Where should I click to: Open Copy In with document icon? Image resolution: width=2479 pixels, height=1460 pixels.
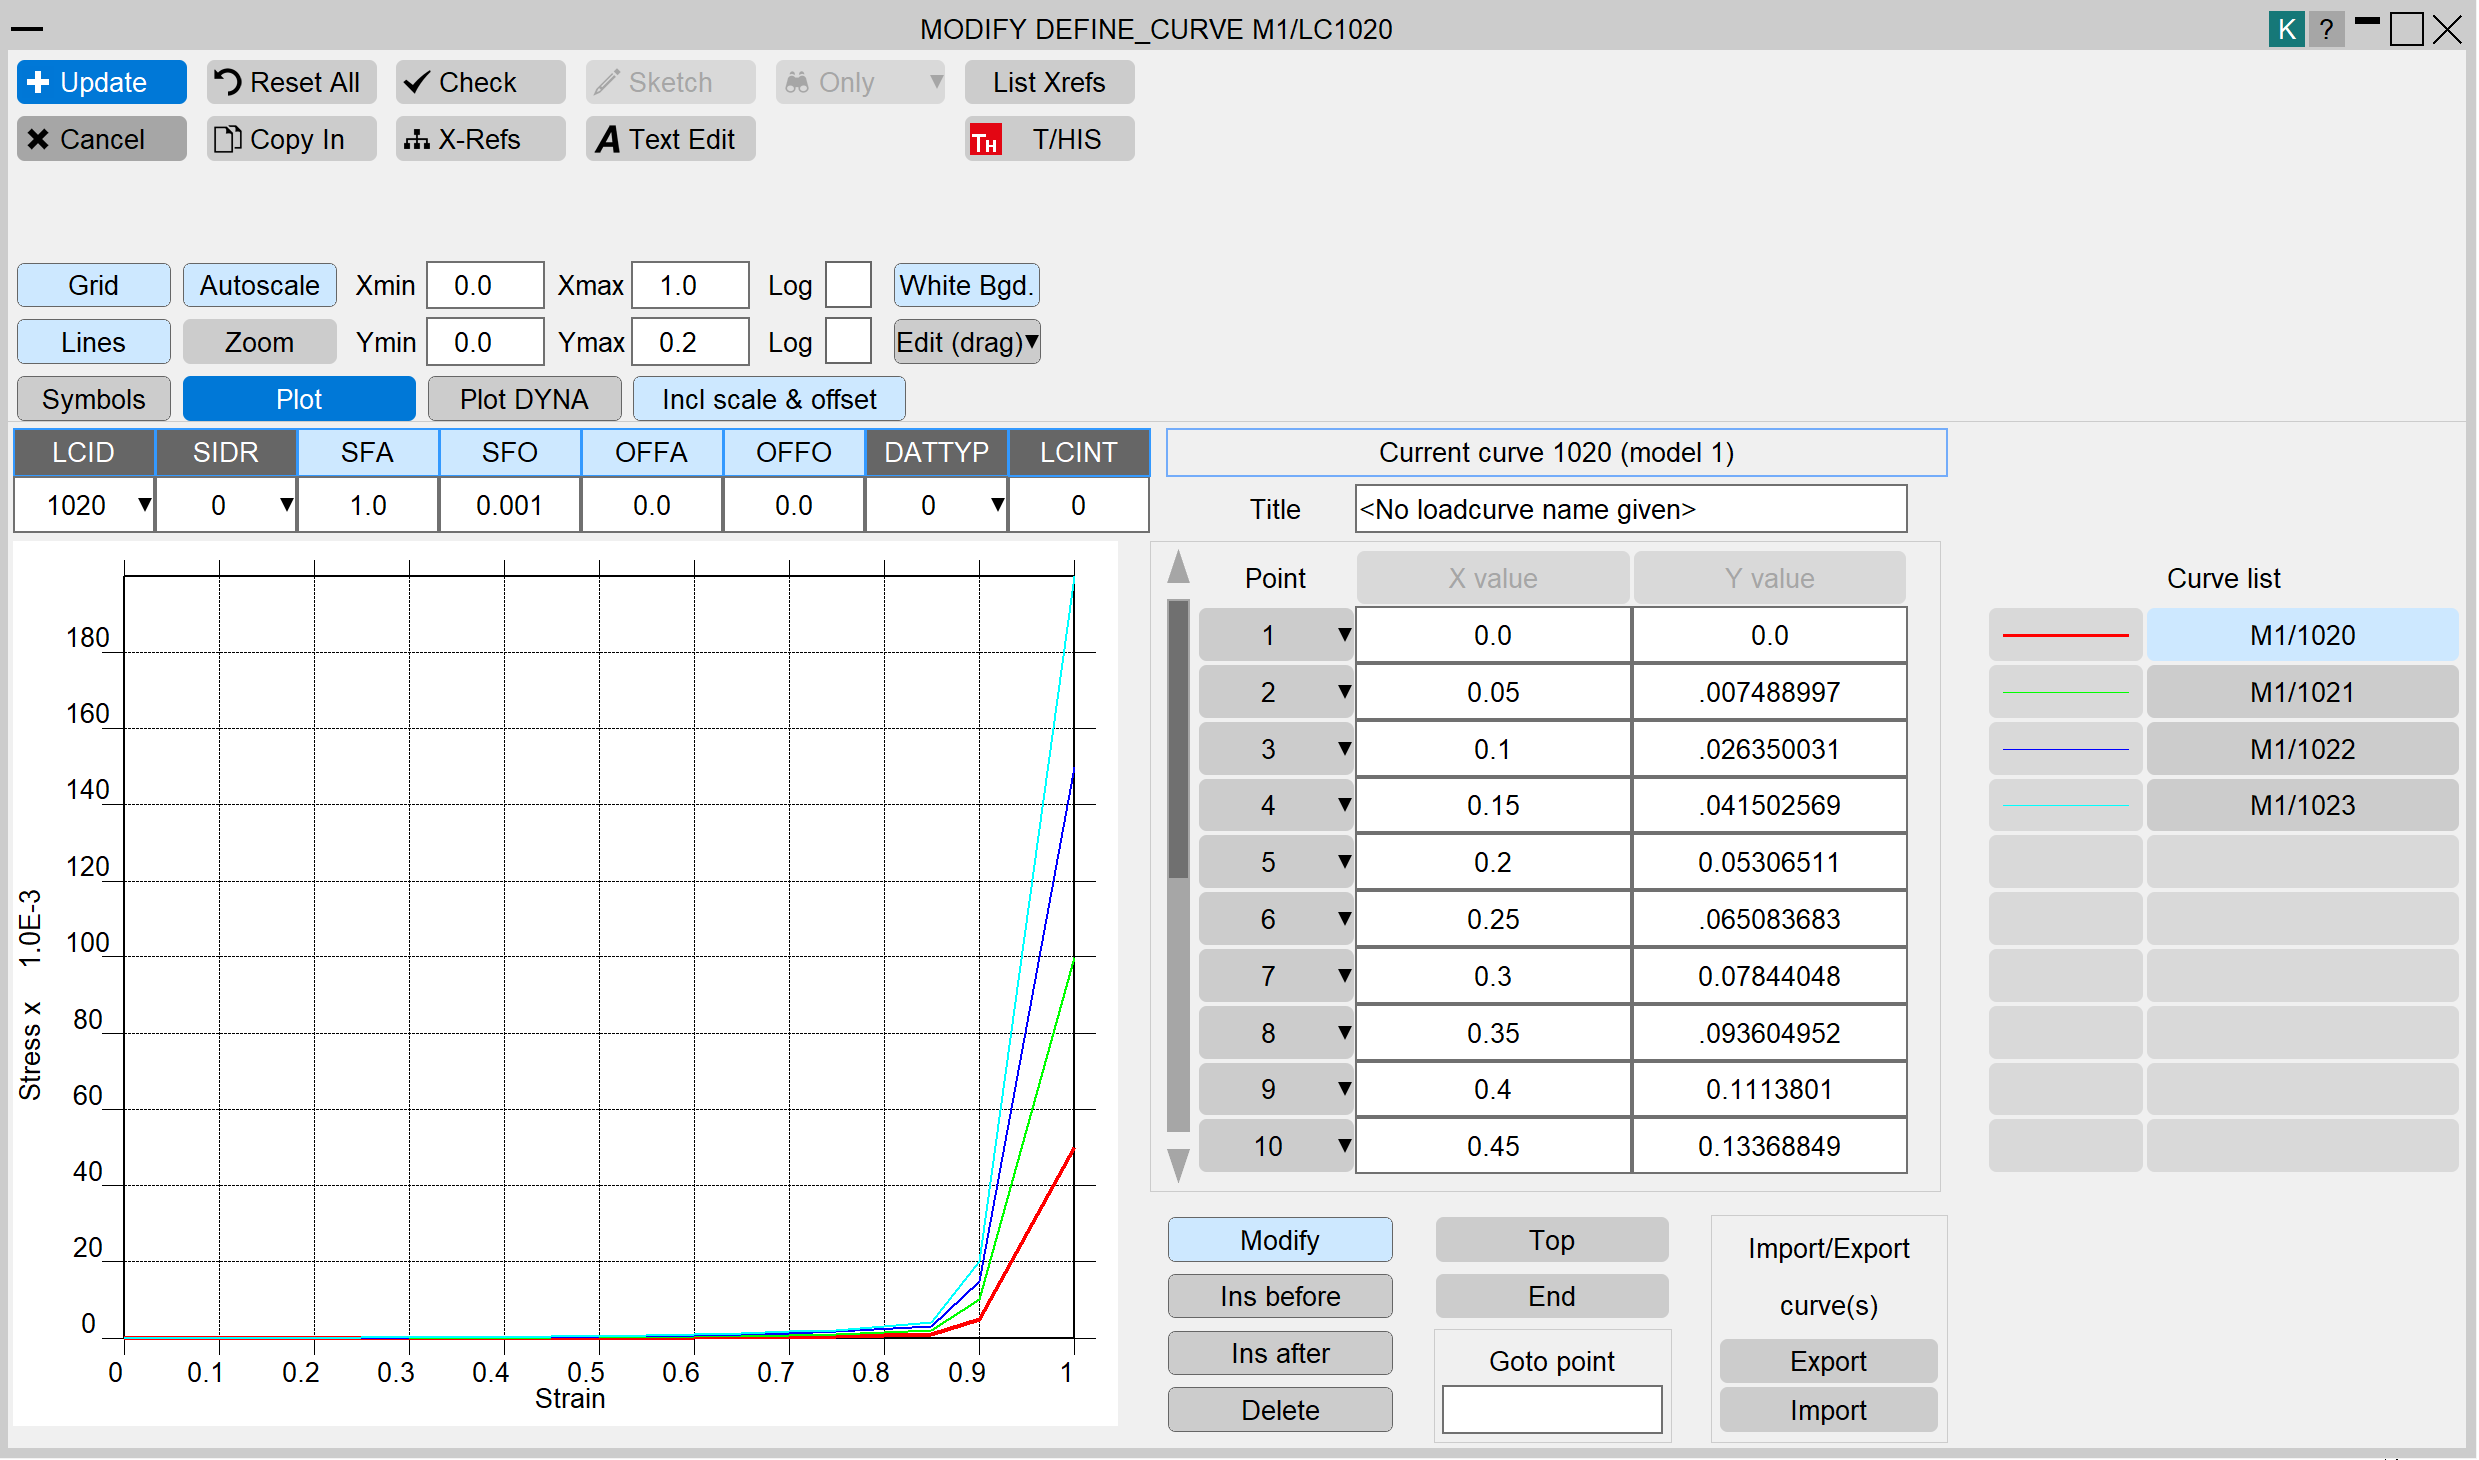(x=291, y=139)
